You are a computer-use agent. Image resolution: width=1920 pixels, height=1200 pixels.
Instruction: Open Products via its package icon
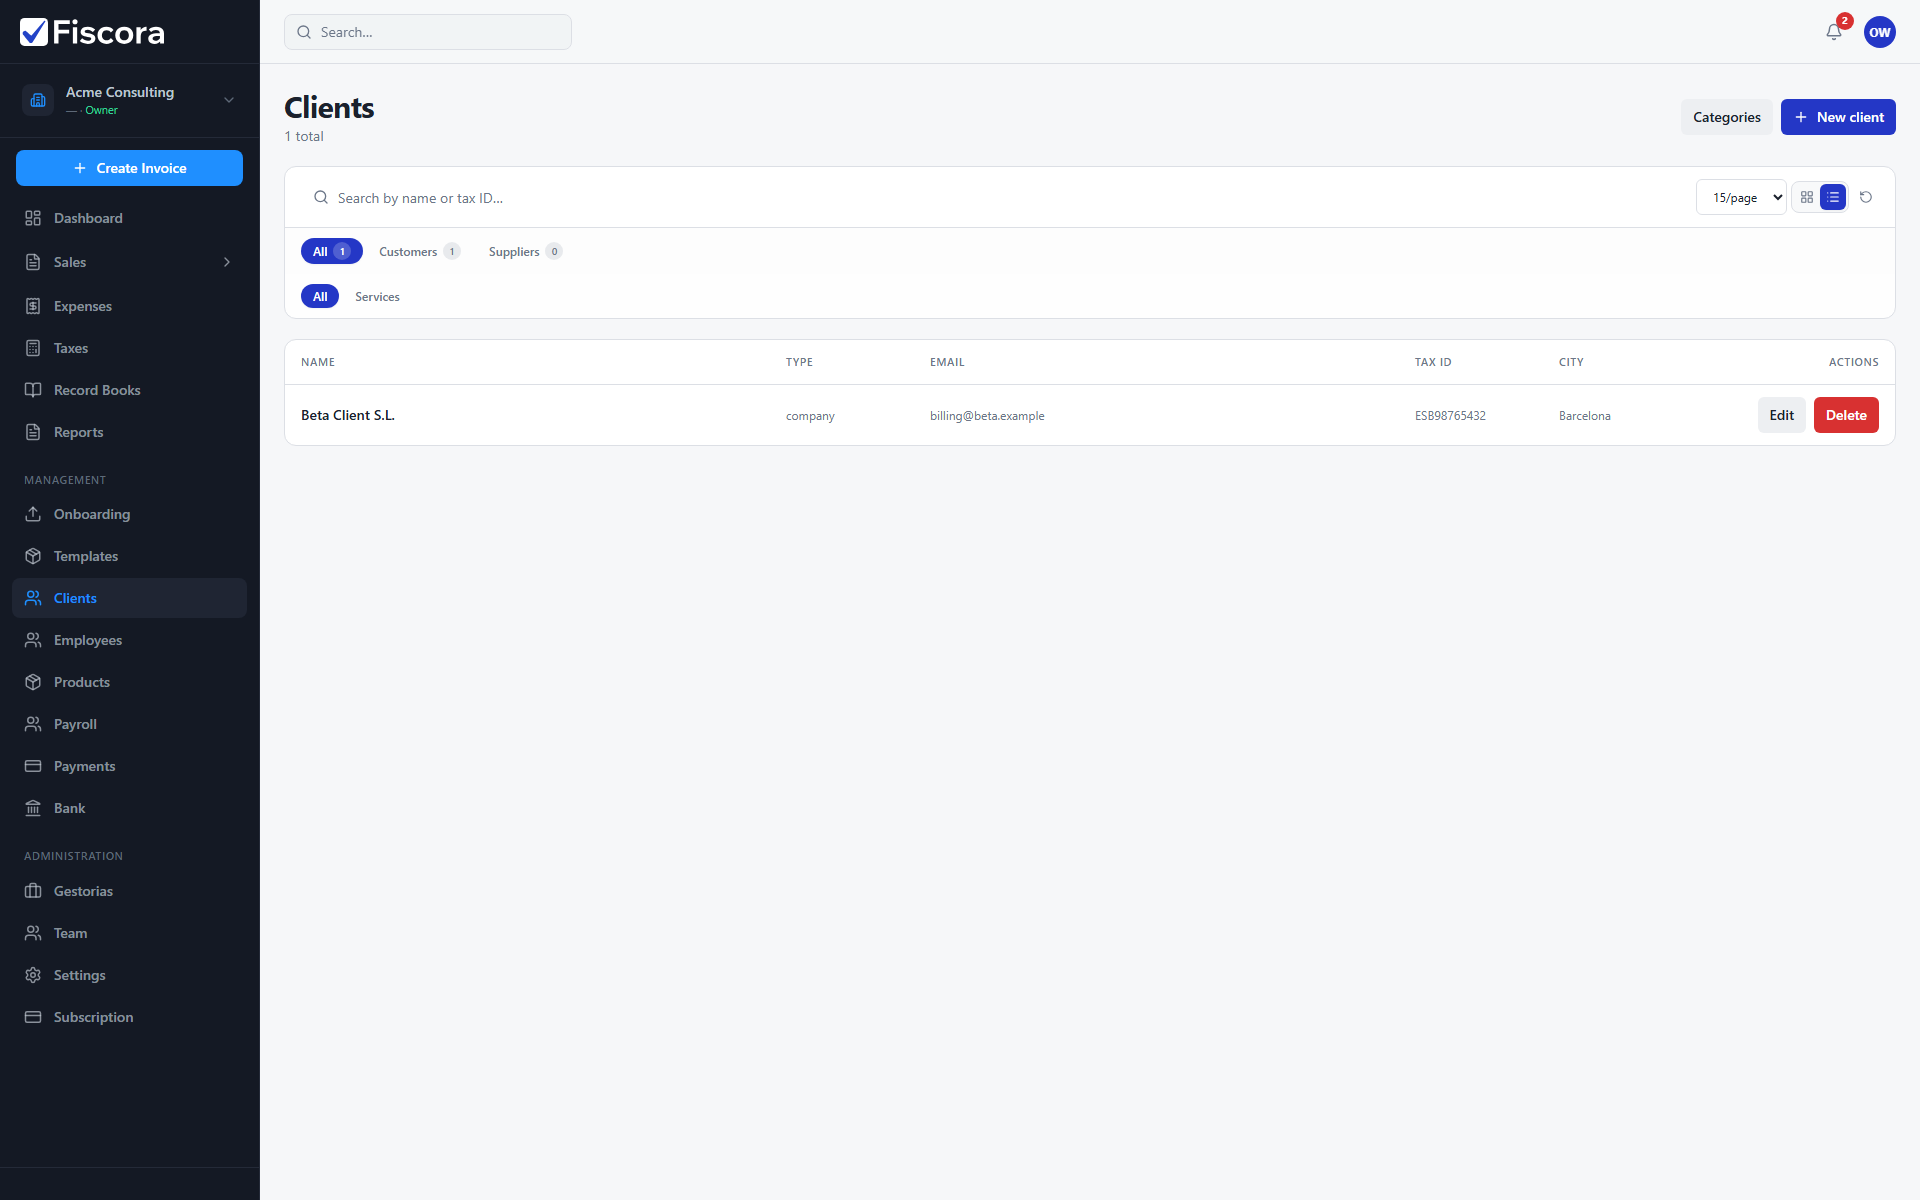[33, 682]
